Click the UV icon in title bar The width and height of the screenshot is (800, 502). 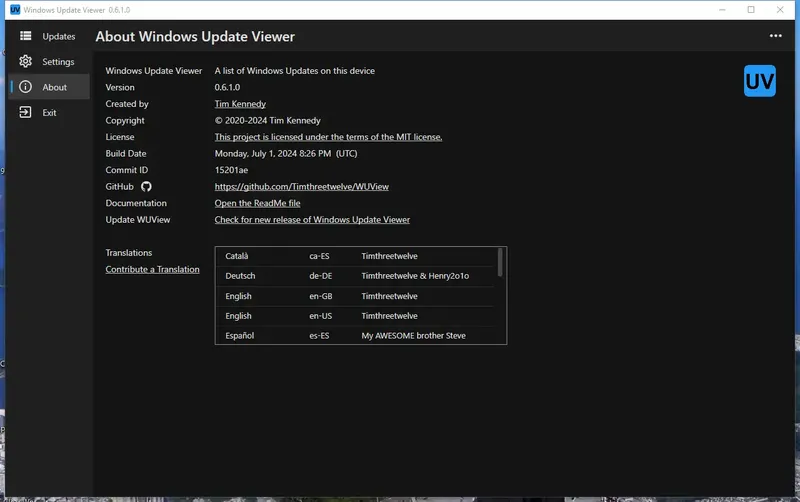(15, 10)
